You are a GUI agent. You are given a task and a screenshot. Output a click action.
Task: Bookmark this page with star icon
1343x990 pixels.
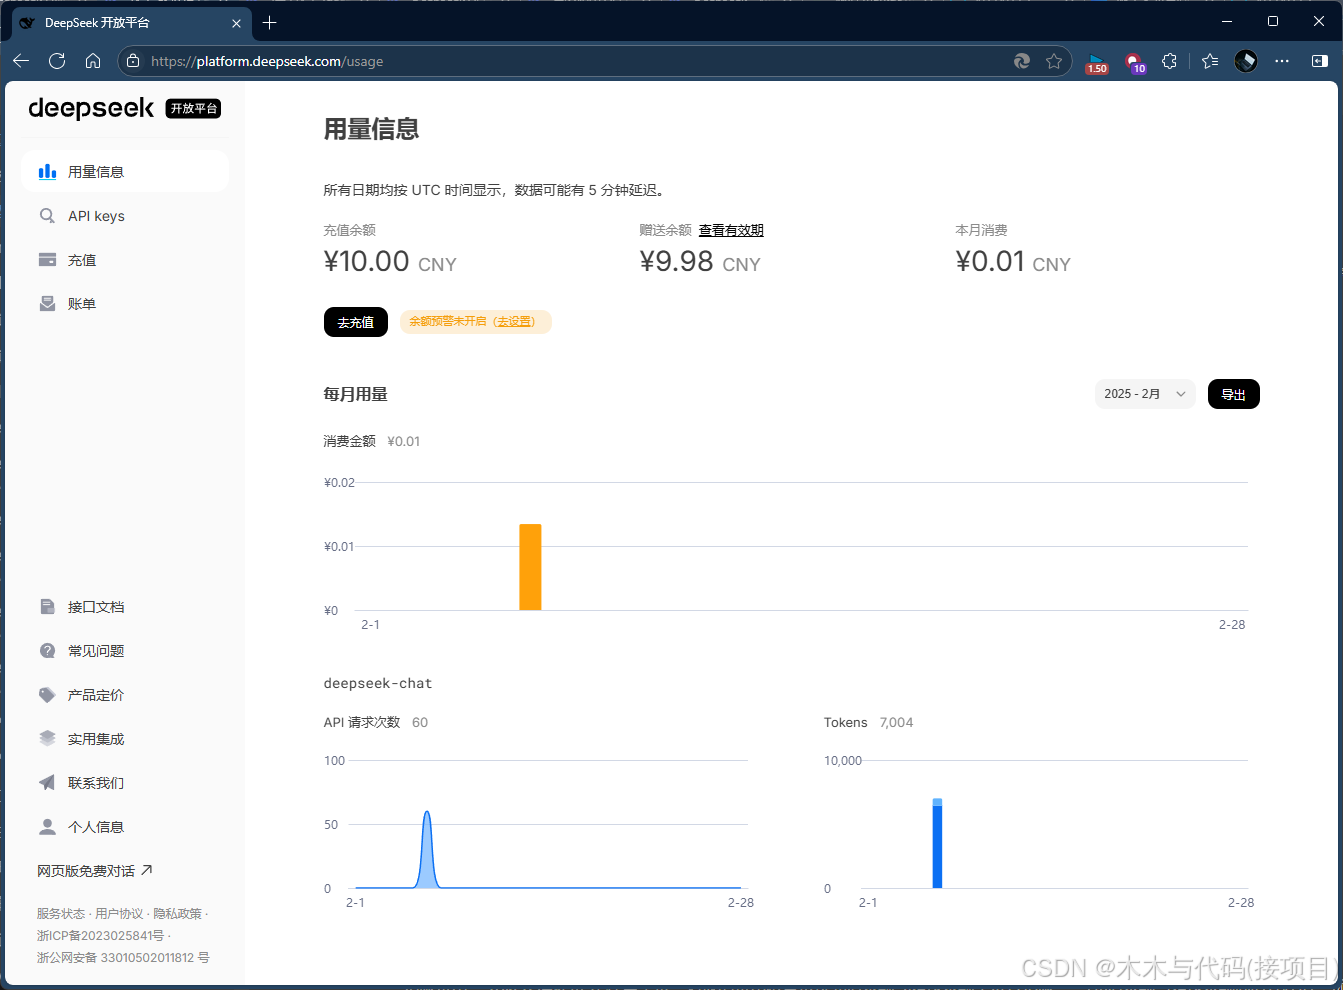tap(1054, 61)
